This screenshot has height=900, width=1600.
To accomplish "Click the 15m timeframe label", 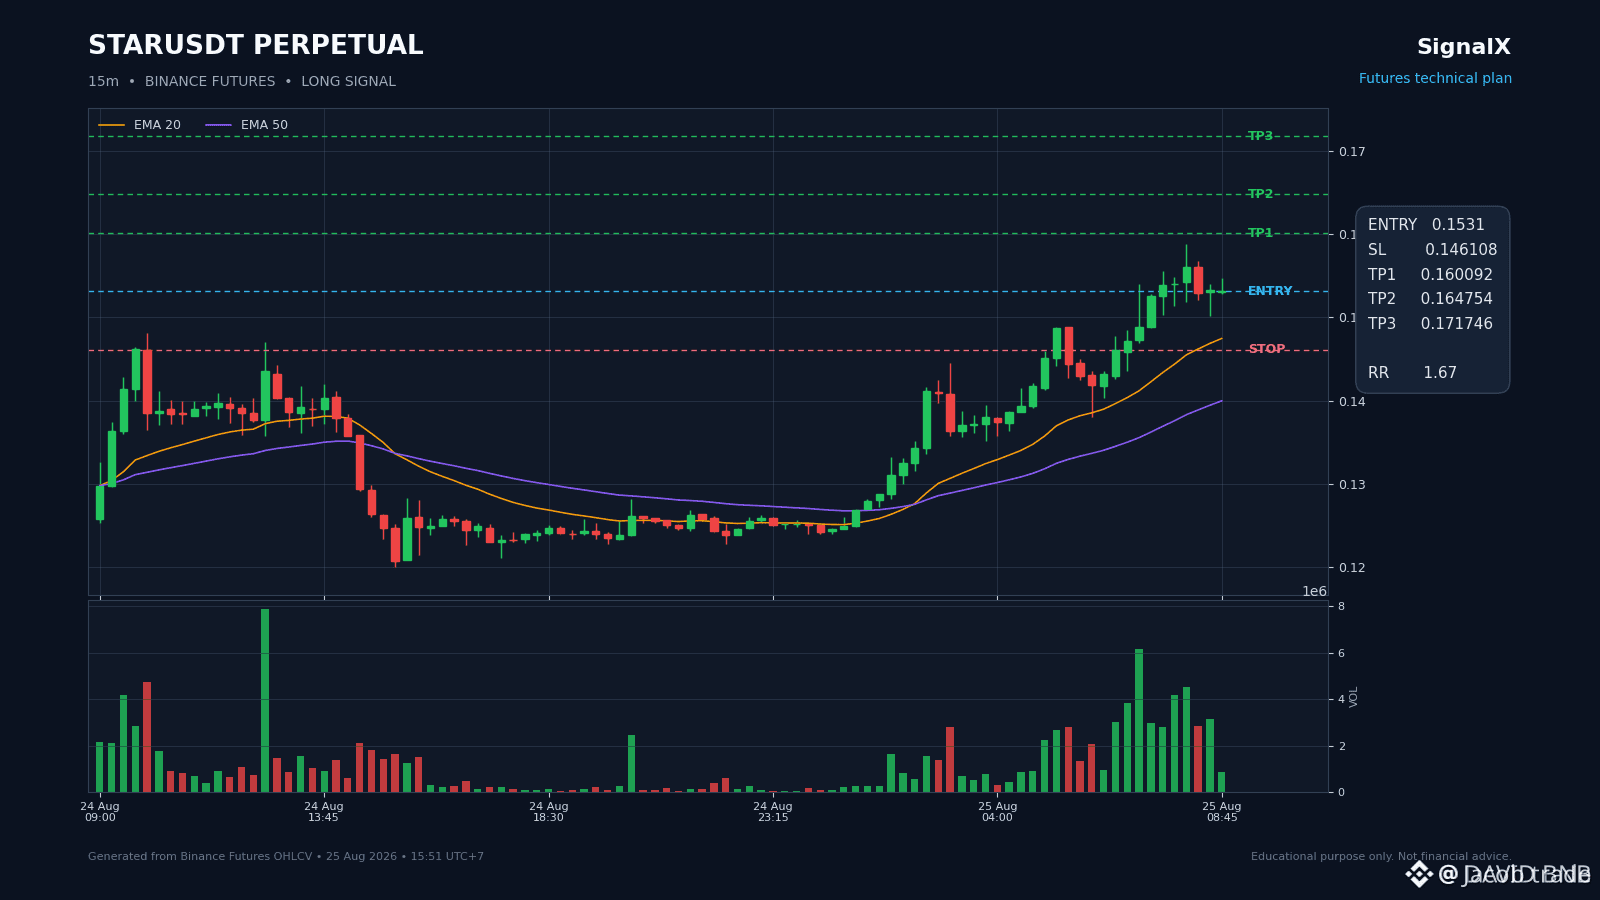I will (103, 82).
